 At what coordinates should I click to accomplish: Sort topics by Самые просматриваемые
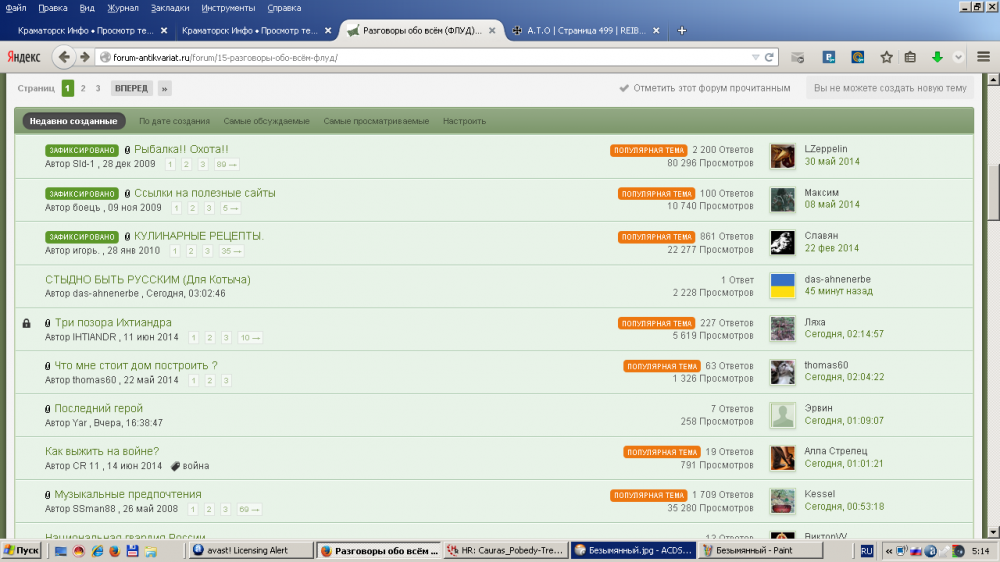pos(376,121)
